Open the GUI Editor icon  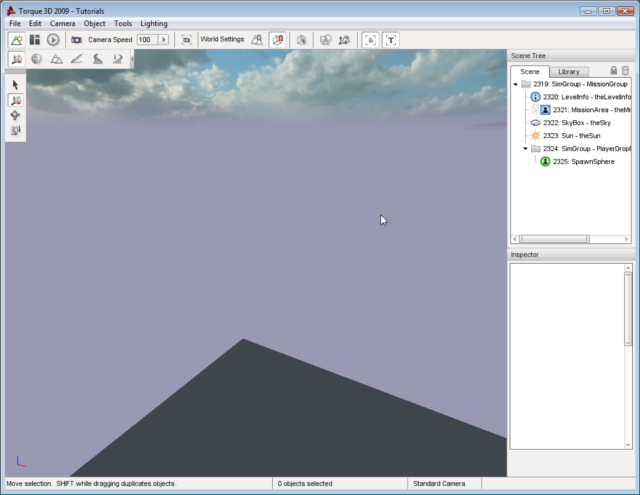click(x=35, y=40)
